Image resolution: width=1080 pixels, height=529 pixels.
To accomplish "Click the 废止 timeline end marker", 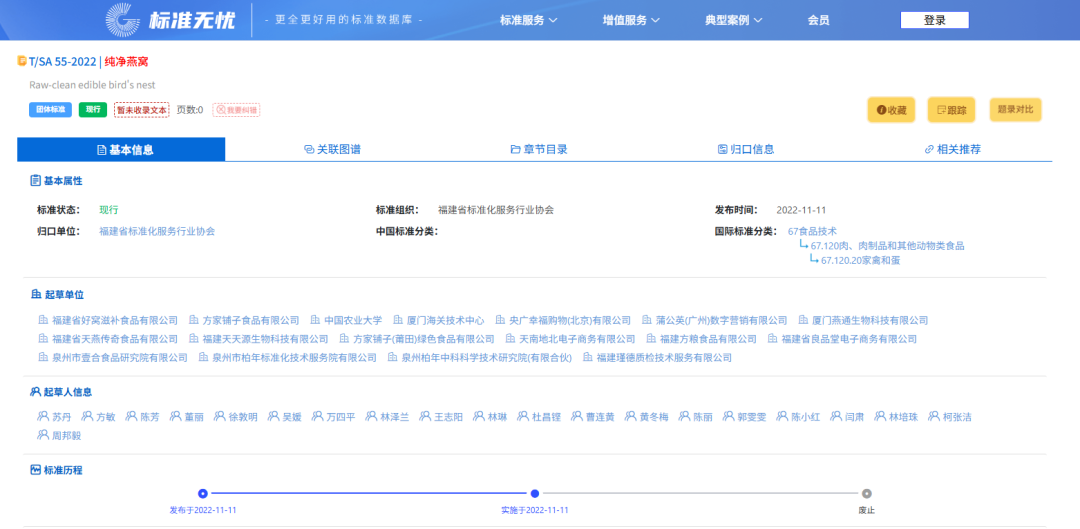I will (x=866, y=493).
